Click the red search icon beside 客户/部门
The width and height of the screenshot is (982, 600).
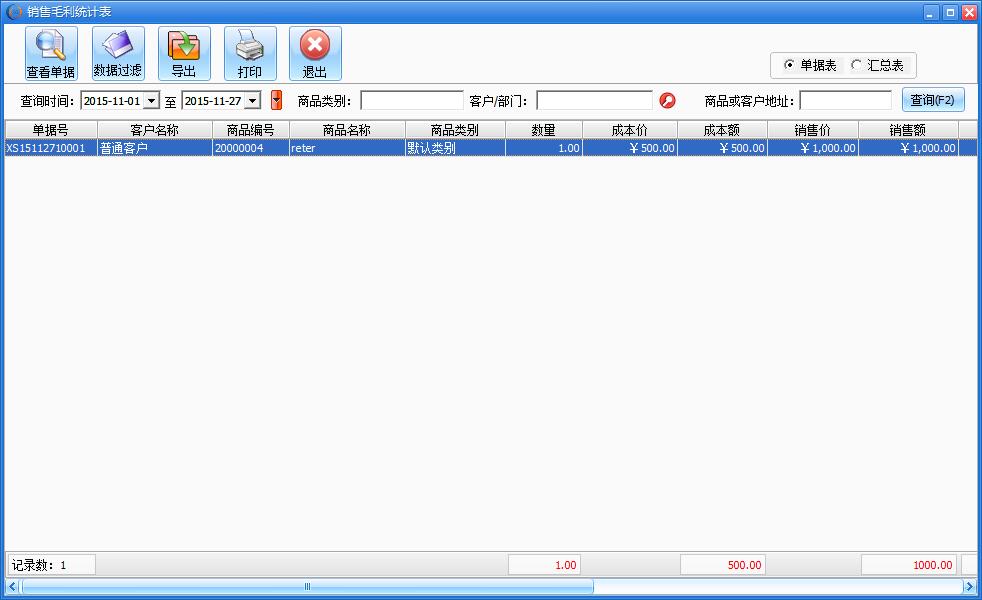pos(668,100)
